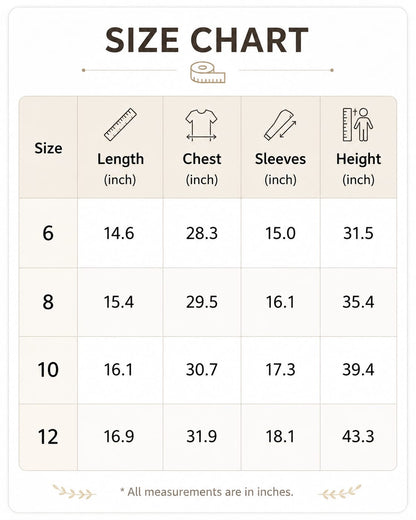Select the Sleeves (inch) header label
The image size is (416, 520).
280,169
